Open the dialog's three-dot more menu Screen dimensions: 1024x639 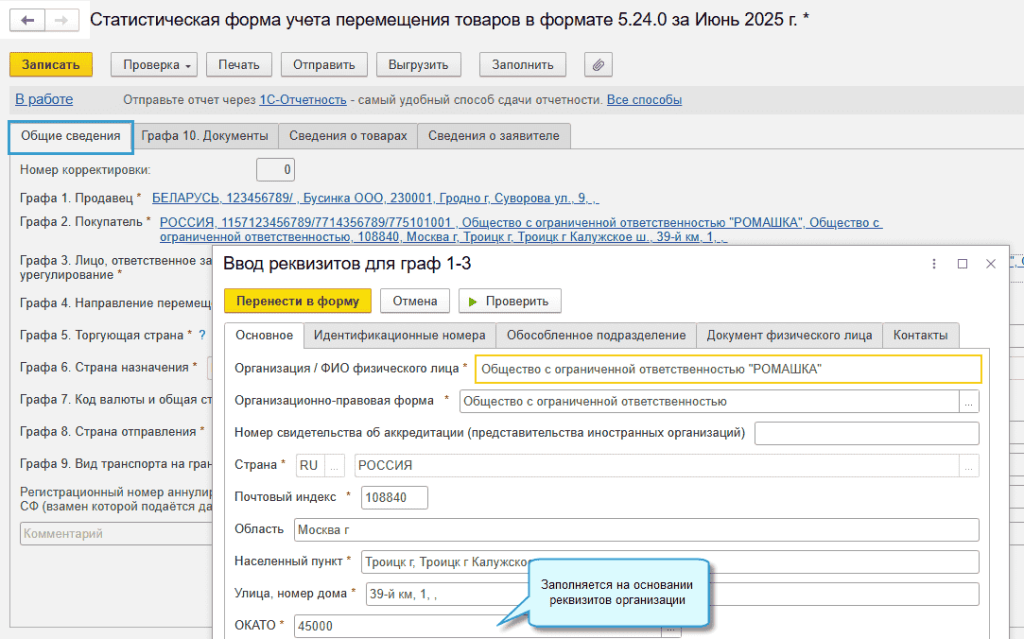(x=934, y=264)
